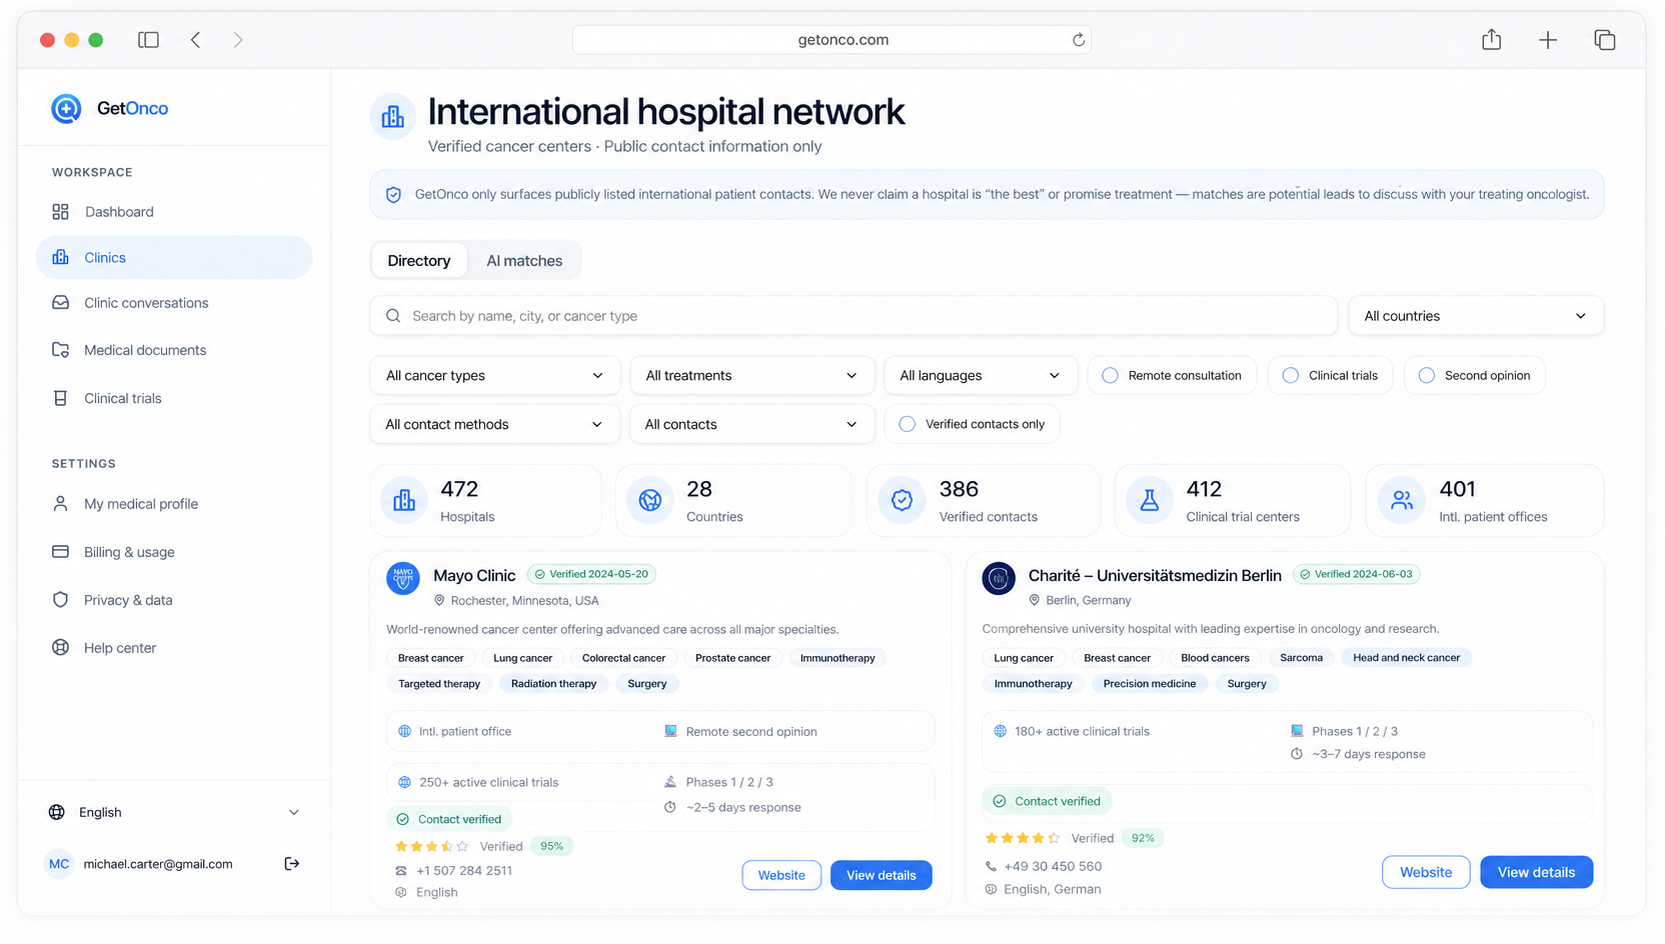Click the Help center lifebuoy icon
The image size is (1665, 944).
61,648
